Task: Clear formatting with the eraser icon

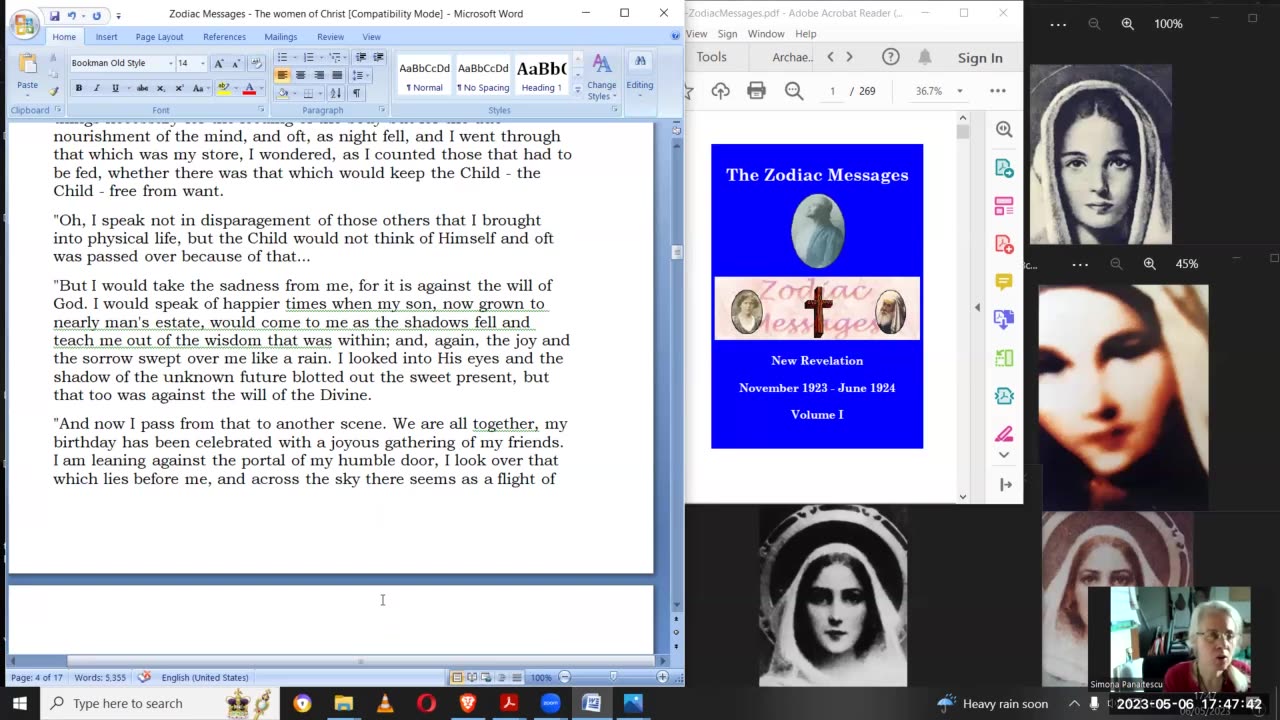Action: 256,63
